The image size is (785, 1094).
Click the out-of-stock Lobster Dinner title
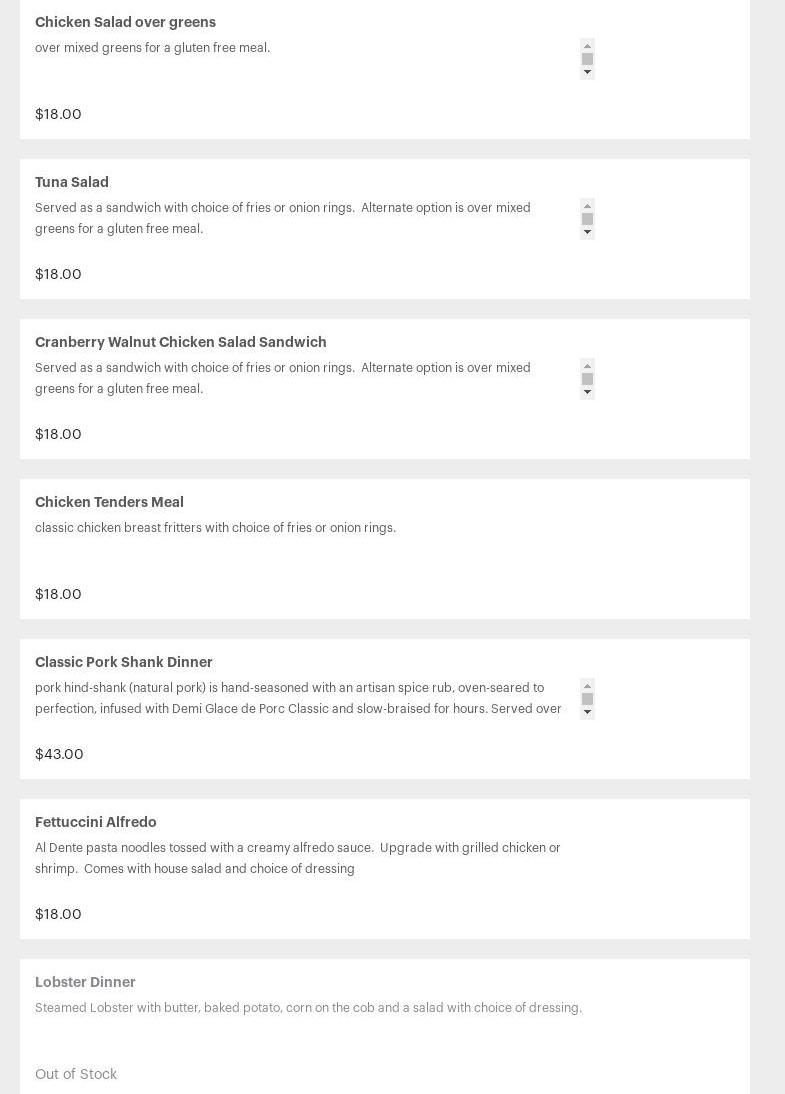85,982
